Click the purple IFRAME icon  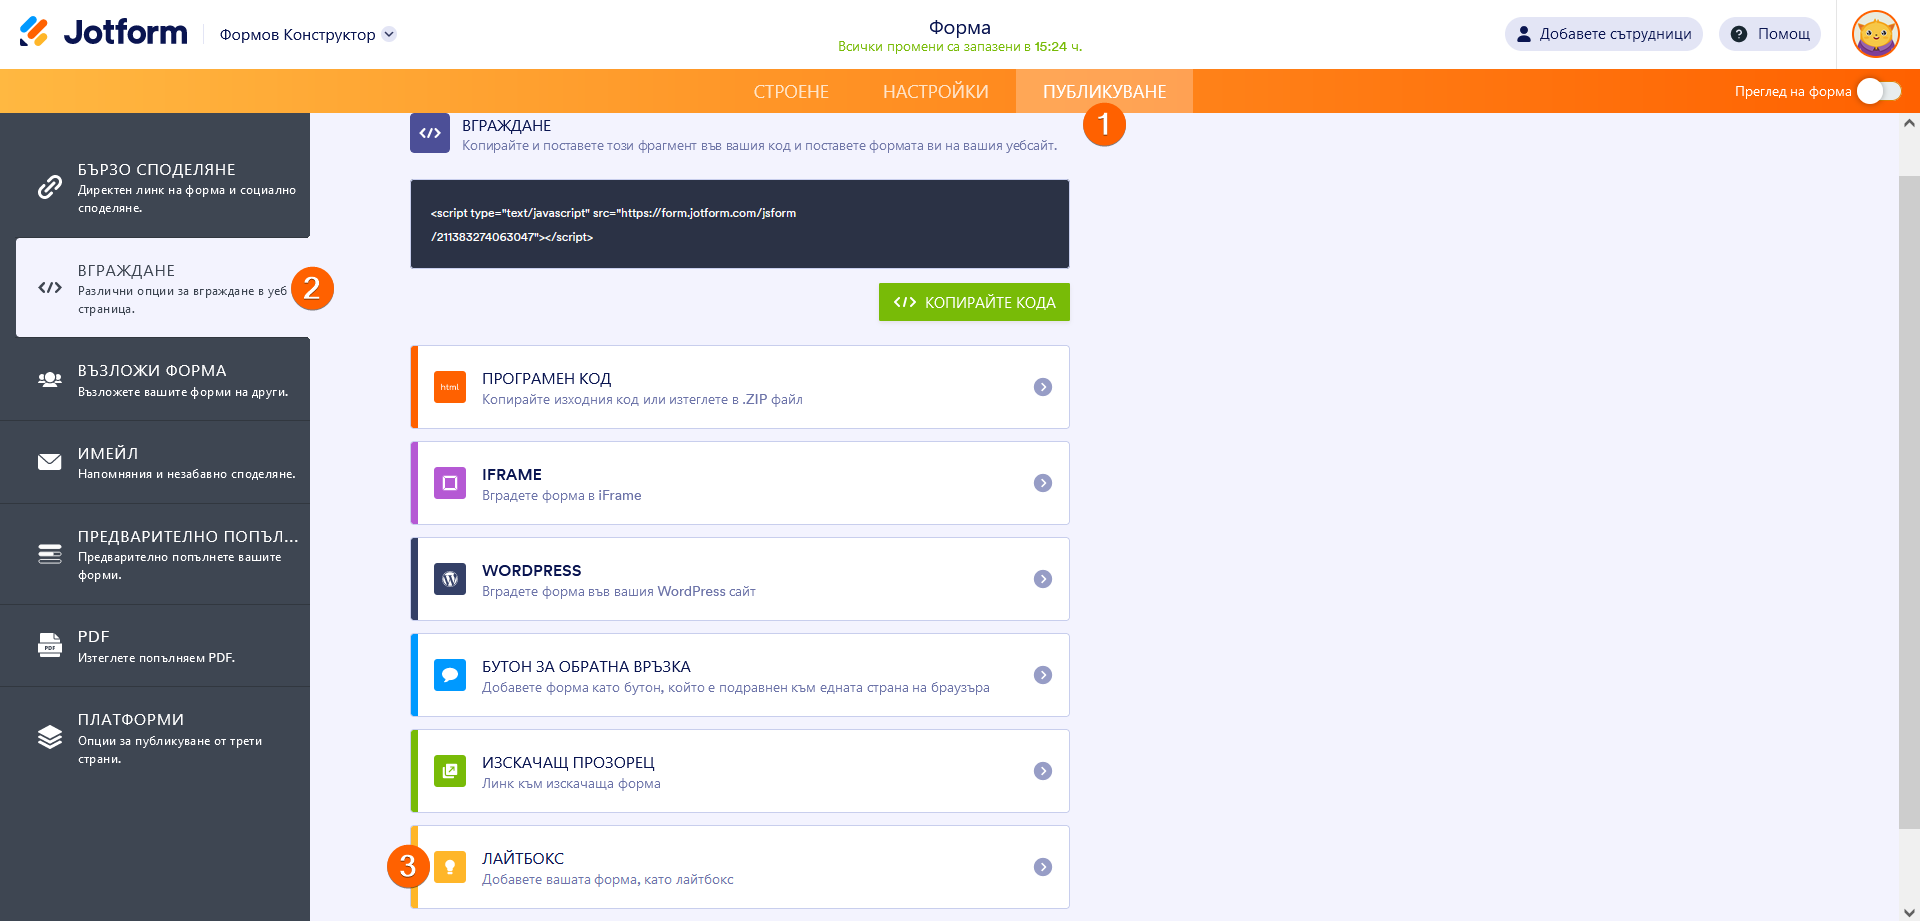pyautogui.click(x=450, y=483)
